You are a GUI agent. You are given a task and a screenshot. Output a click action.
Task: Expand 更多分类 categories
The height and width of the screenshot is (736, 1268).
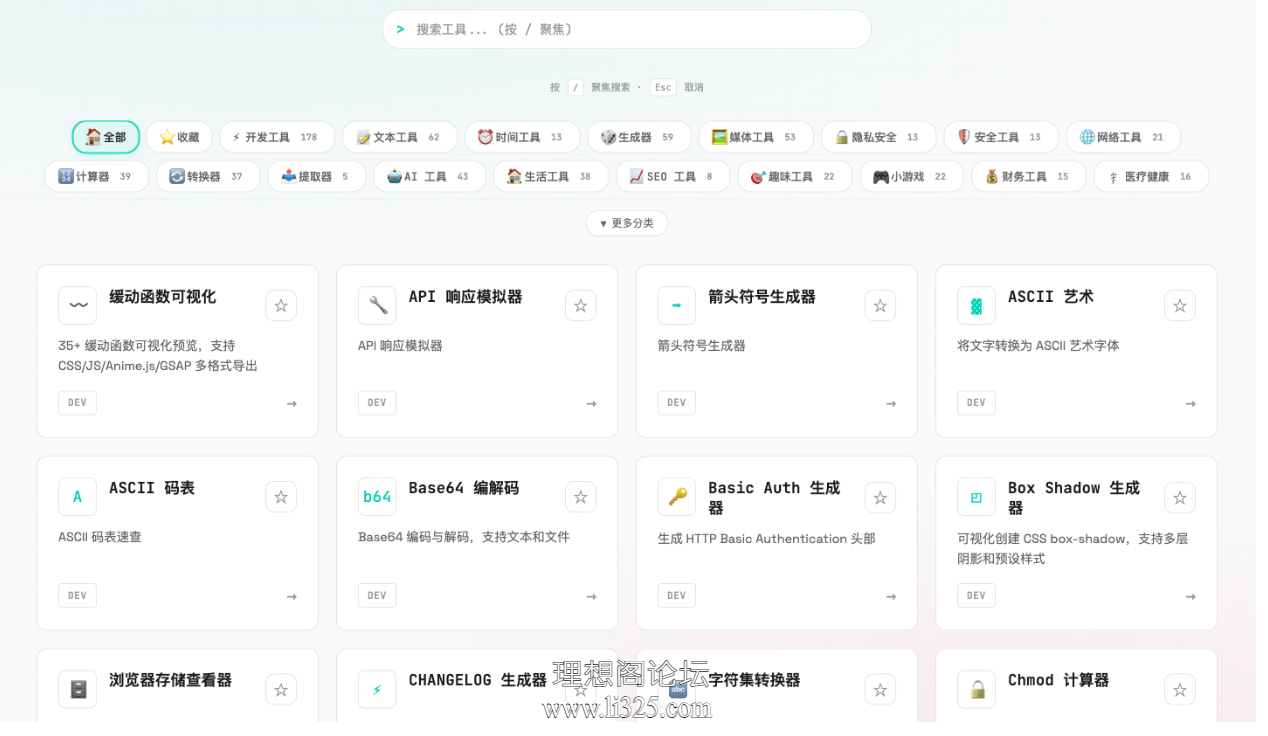[x=627, y=223]
